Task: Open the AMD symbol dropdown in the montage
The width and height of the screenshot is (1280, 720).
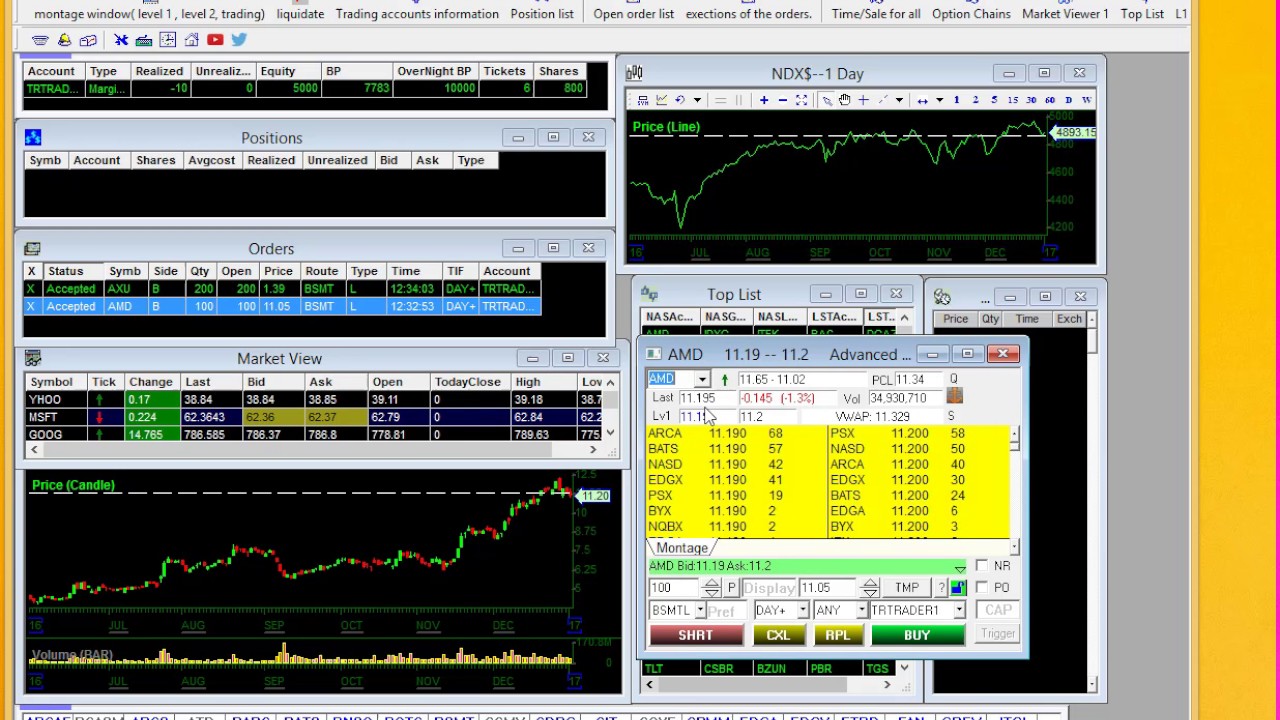Action: point(702,379)
